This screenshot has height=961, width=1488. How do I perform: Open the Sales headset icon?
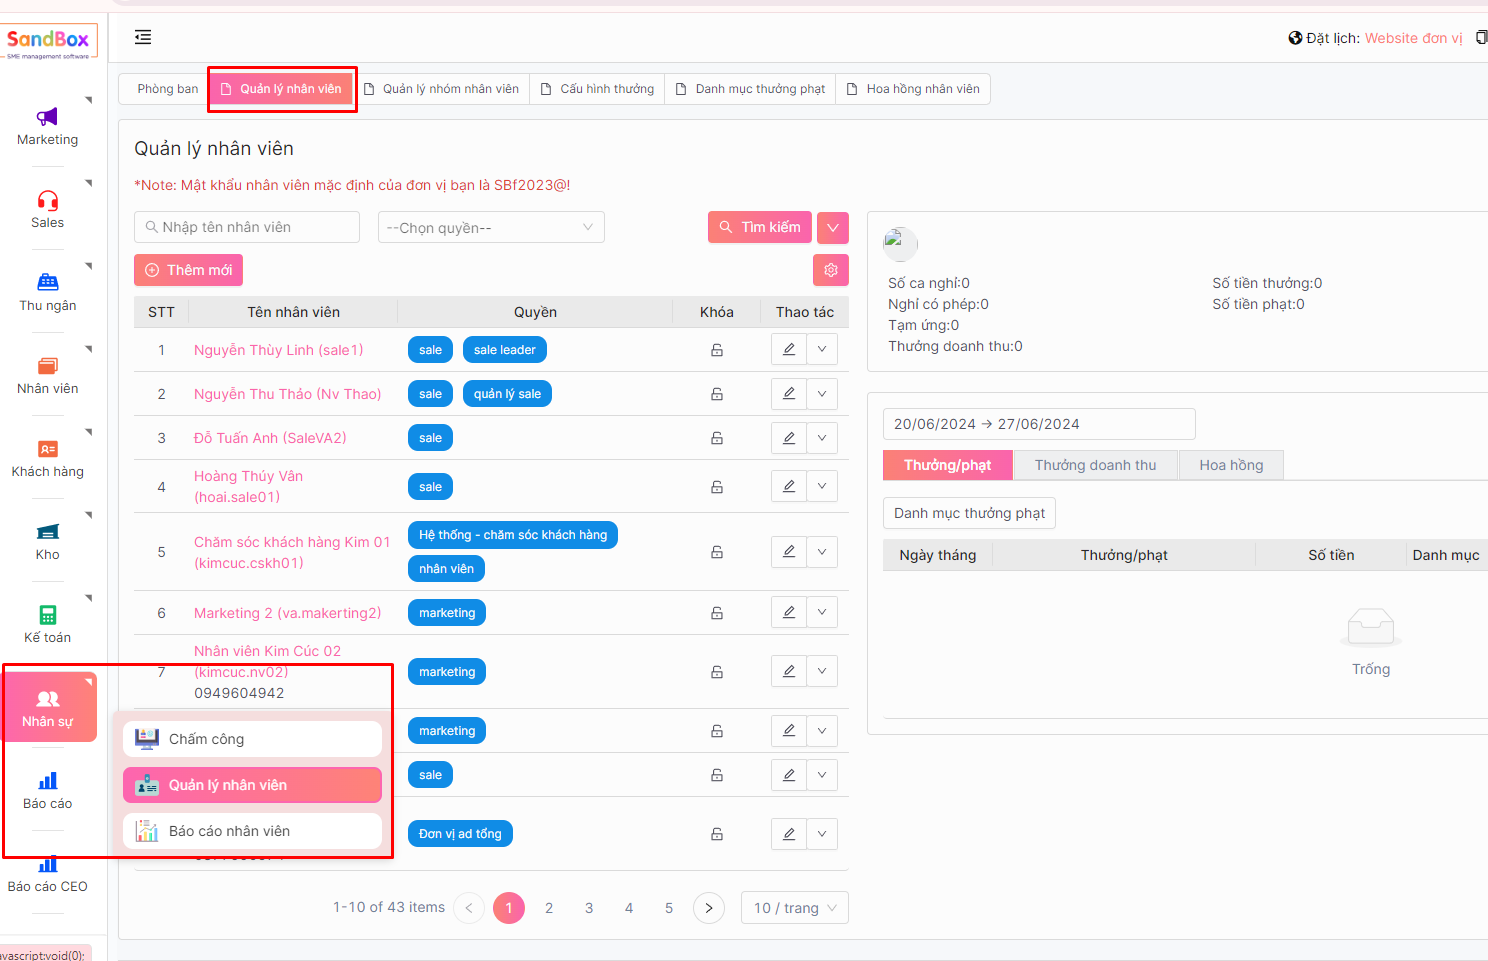pyautogui.click(x=47, y=201)
